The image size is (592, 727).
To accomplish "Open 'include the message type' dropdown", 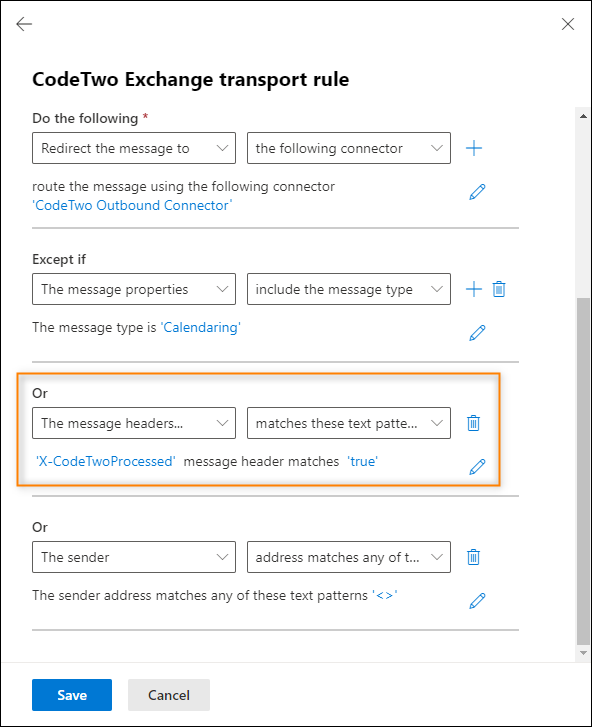I will [x=349, y=289].
